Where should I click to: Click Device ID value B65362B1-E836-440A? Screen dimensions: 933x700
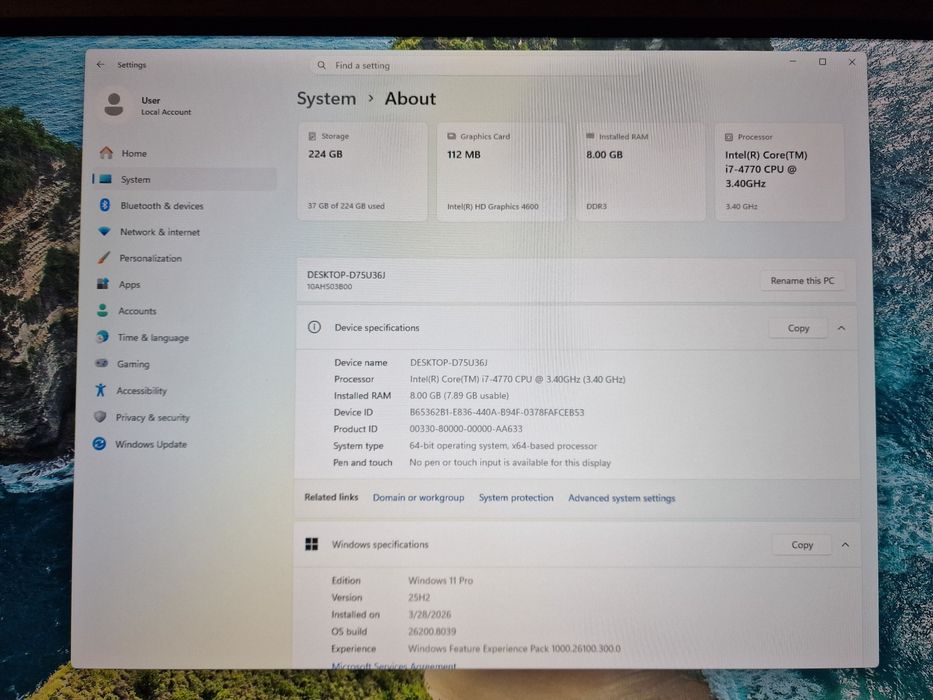(497, 412)
